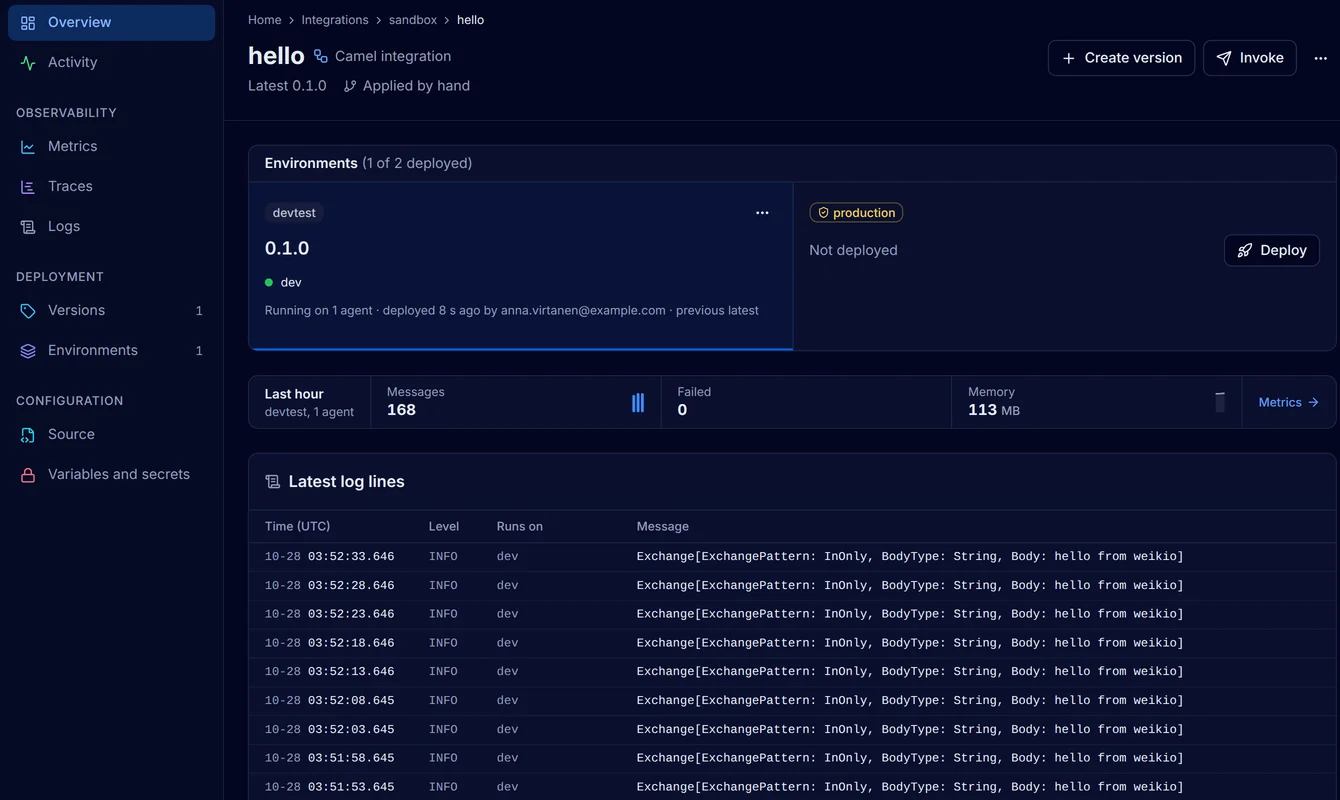Click the Latest log lines header icon

click(x=273, y=481)
